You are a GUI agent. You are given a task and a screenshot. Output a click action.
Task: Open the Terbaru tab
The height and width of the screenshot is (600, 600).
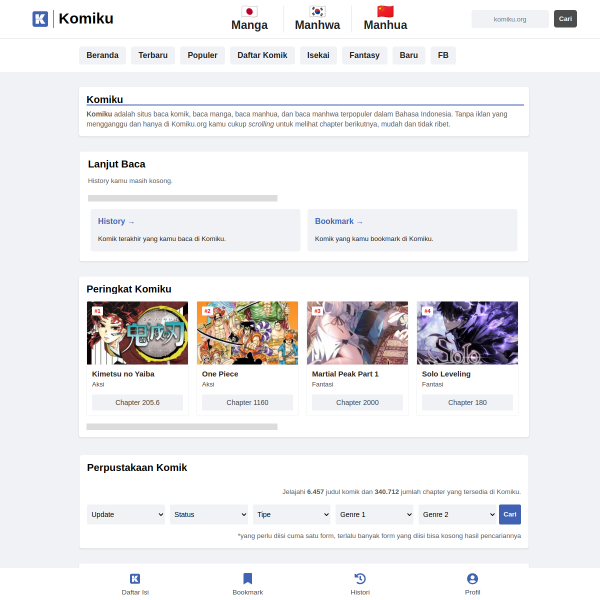click(153, 55)
